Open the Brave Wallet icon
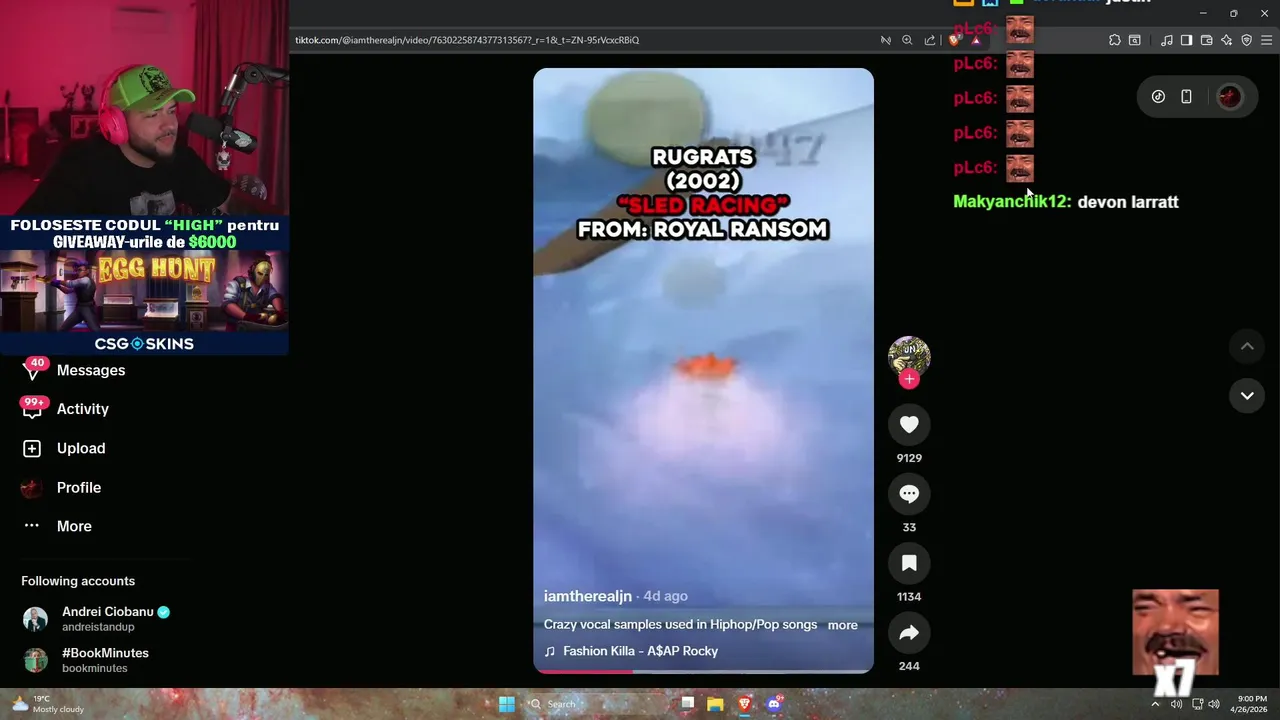Image resolution: width=1280 pixels, height=720 pixels. coord(1206,40)
